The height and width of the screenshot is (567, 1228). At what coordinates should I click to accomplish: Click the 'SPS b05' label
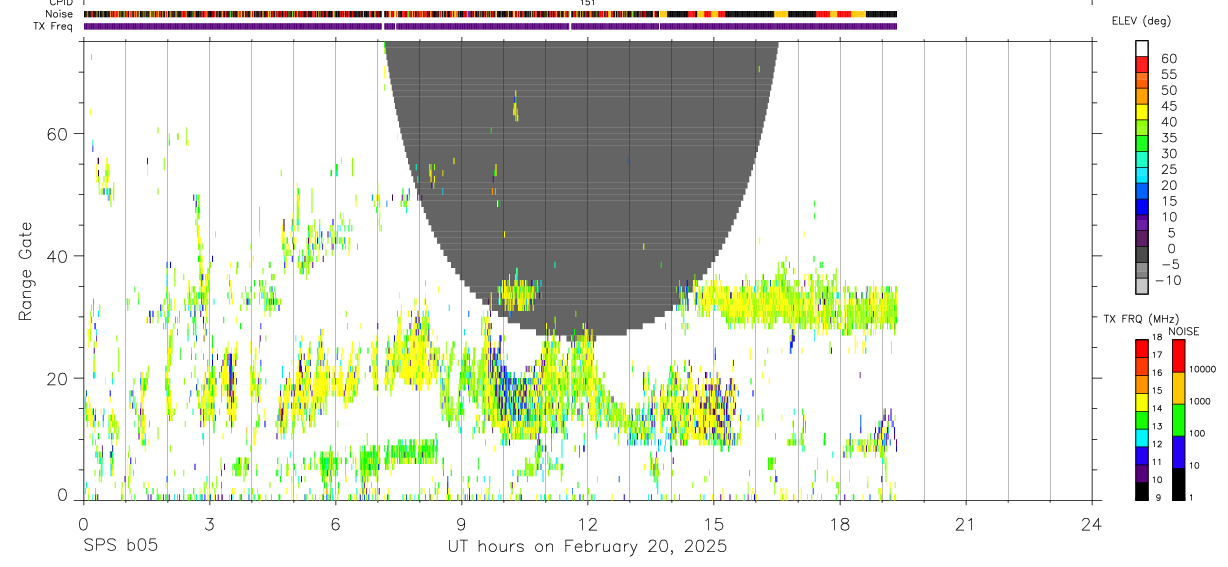pyautogui.click(x=120, y=547)
